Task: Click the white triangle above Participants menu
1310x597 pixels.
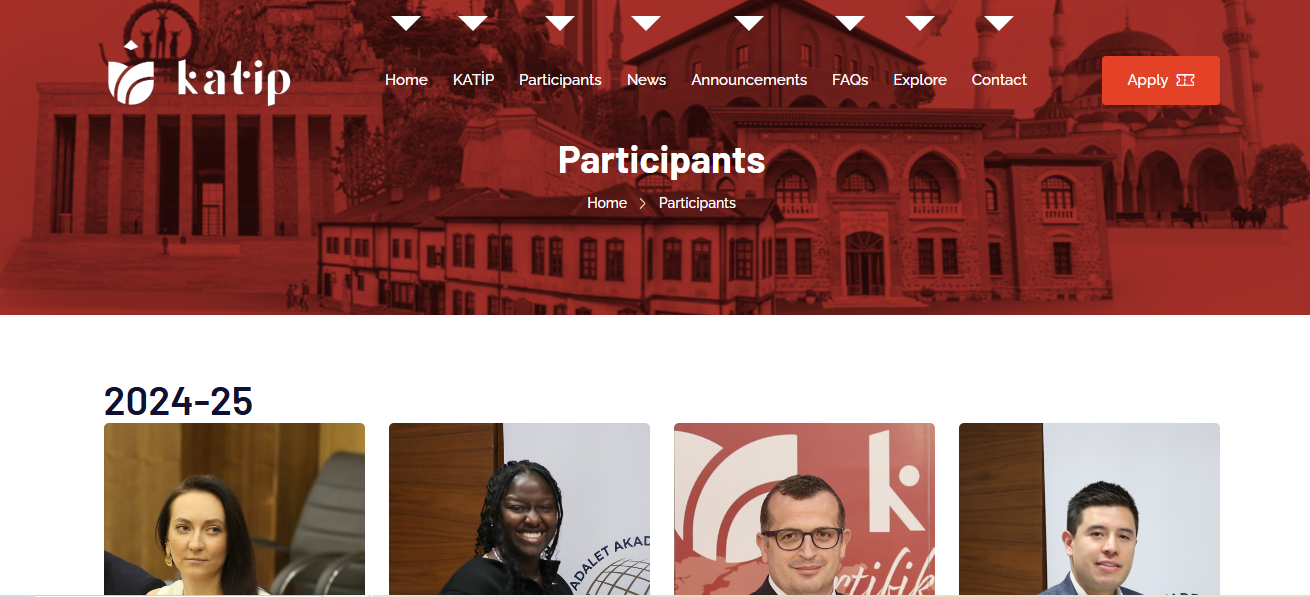Action: tap(560, 23)
